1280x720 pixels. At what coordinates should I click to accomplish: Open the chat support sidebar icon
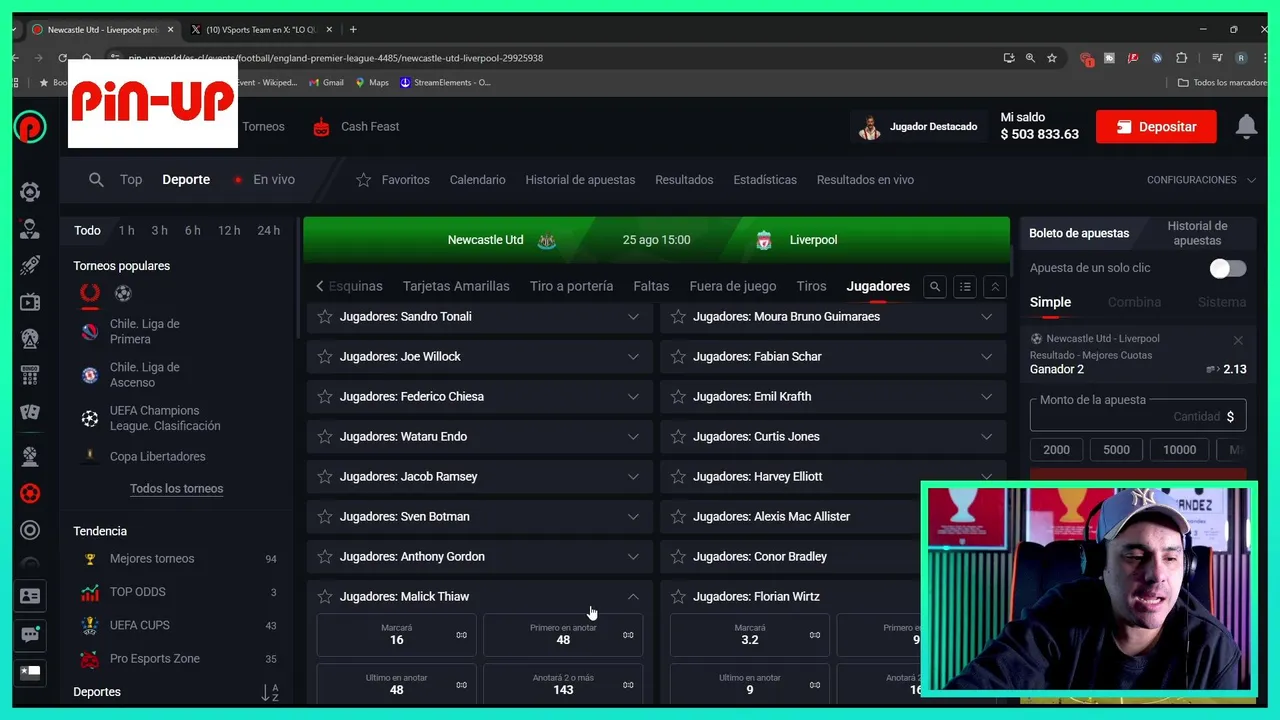pyautogui.click(x=30, y=634)
